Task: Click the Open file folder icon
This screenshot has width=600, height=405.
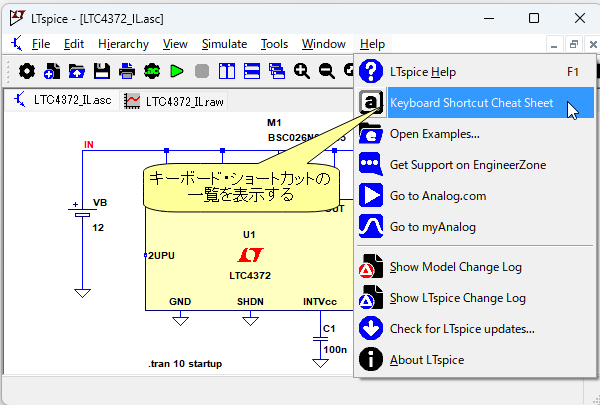Action: pyautogui.click(x=77, y=71)
